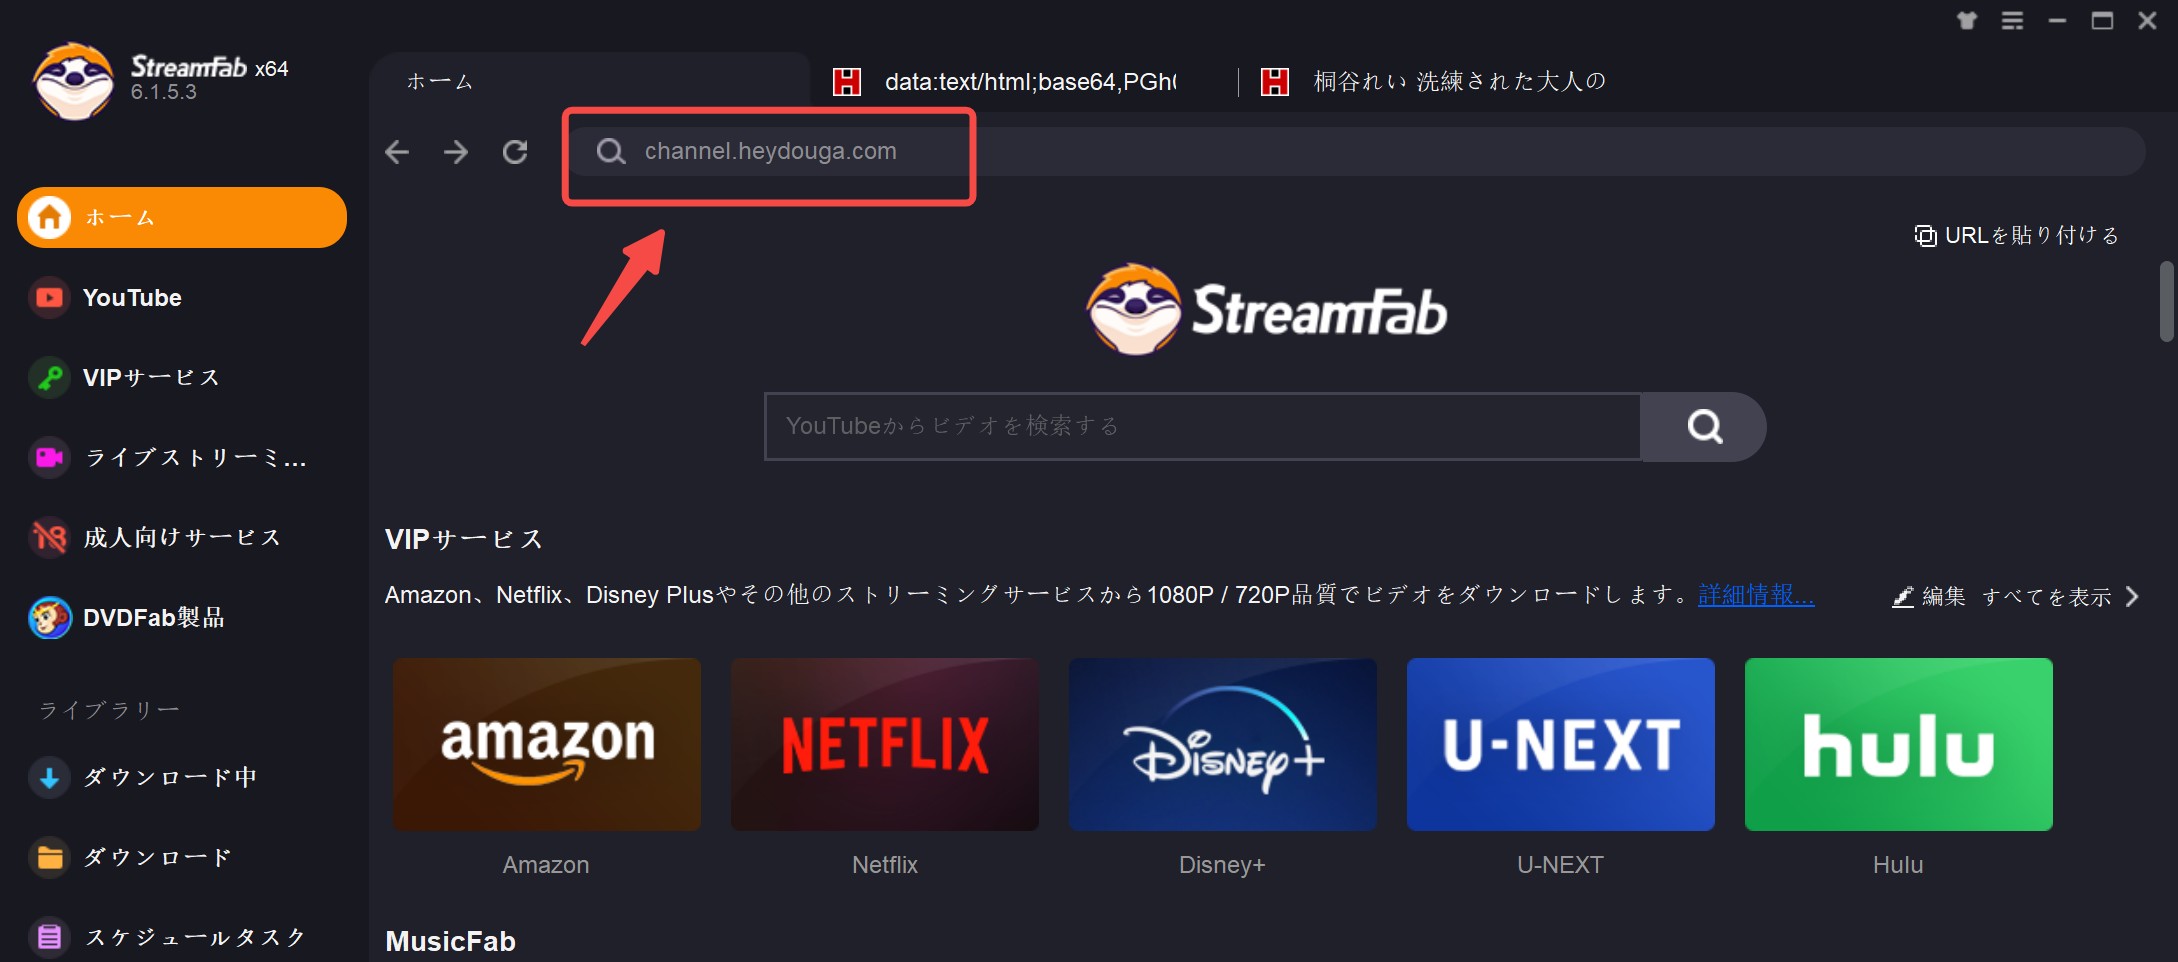The height and width of the screenshot is (962, 2178).
Task: Open the Hulu service tile
Action: point(1899,744)
